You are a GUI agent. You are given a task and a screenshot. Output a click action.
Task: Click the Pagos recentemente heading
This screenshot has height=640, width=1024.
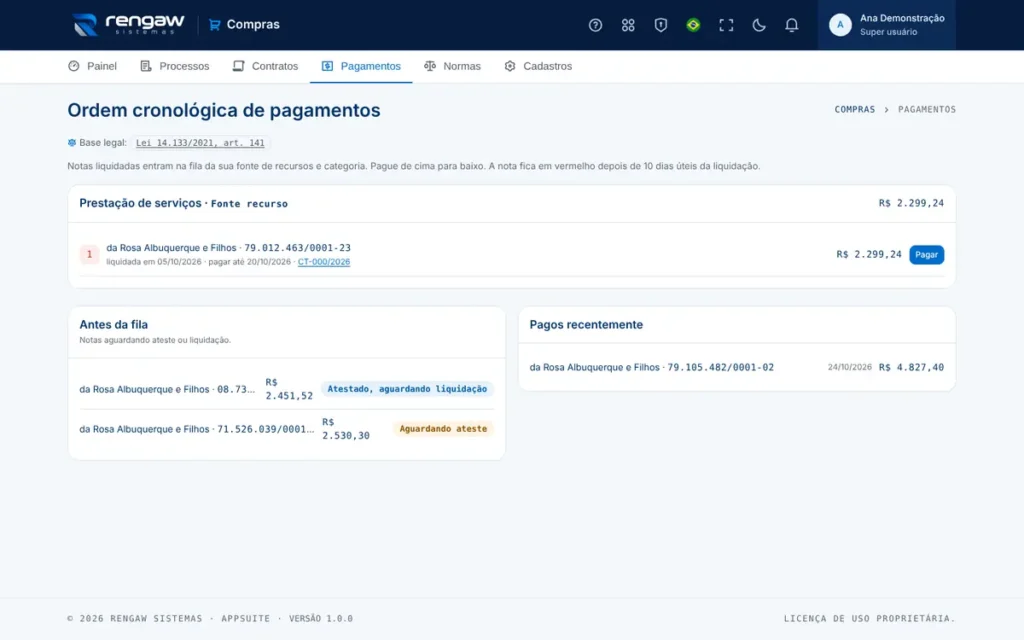tap(586, 325)
